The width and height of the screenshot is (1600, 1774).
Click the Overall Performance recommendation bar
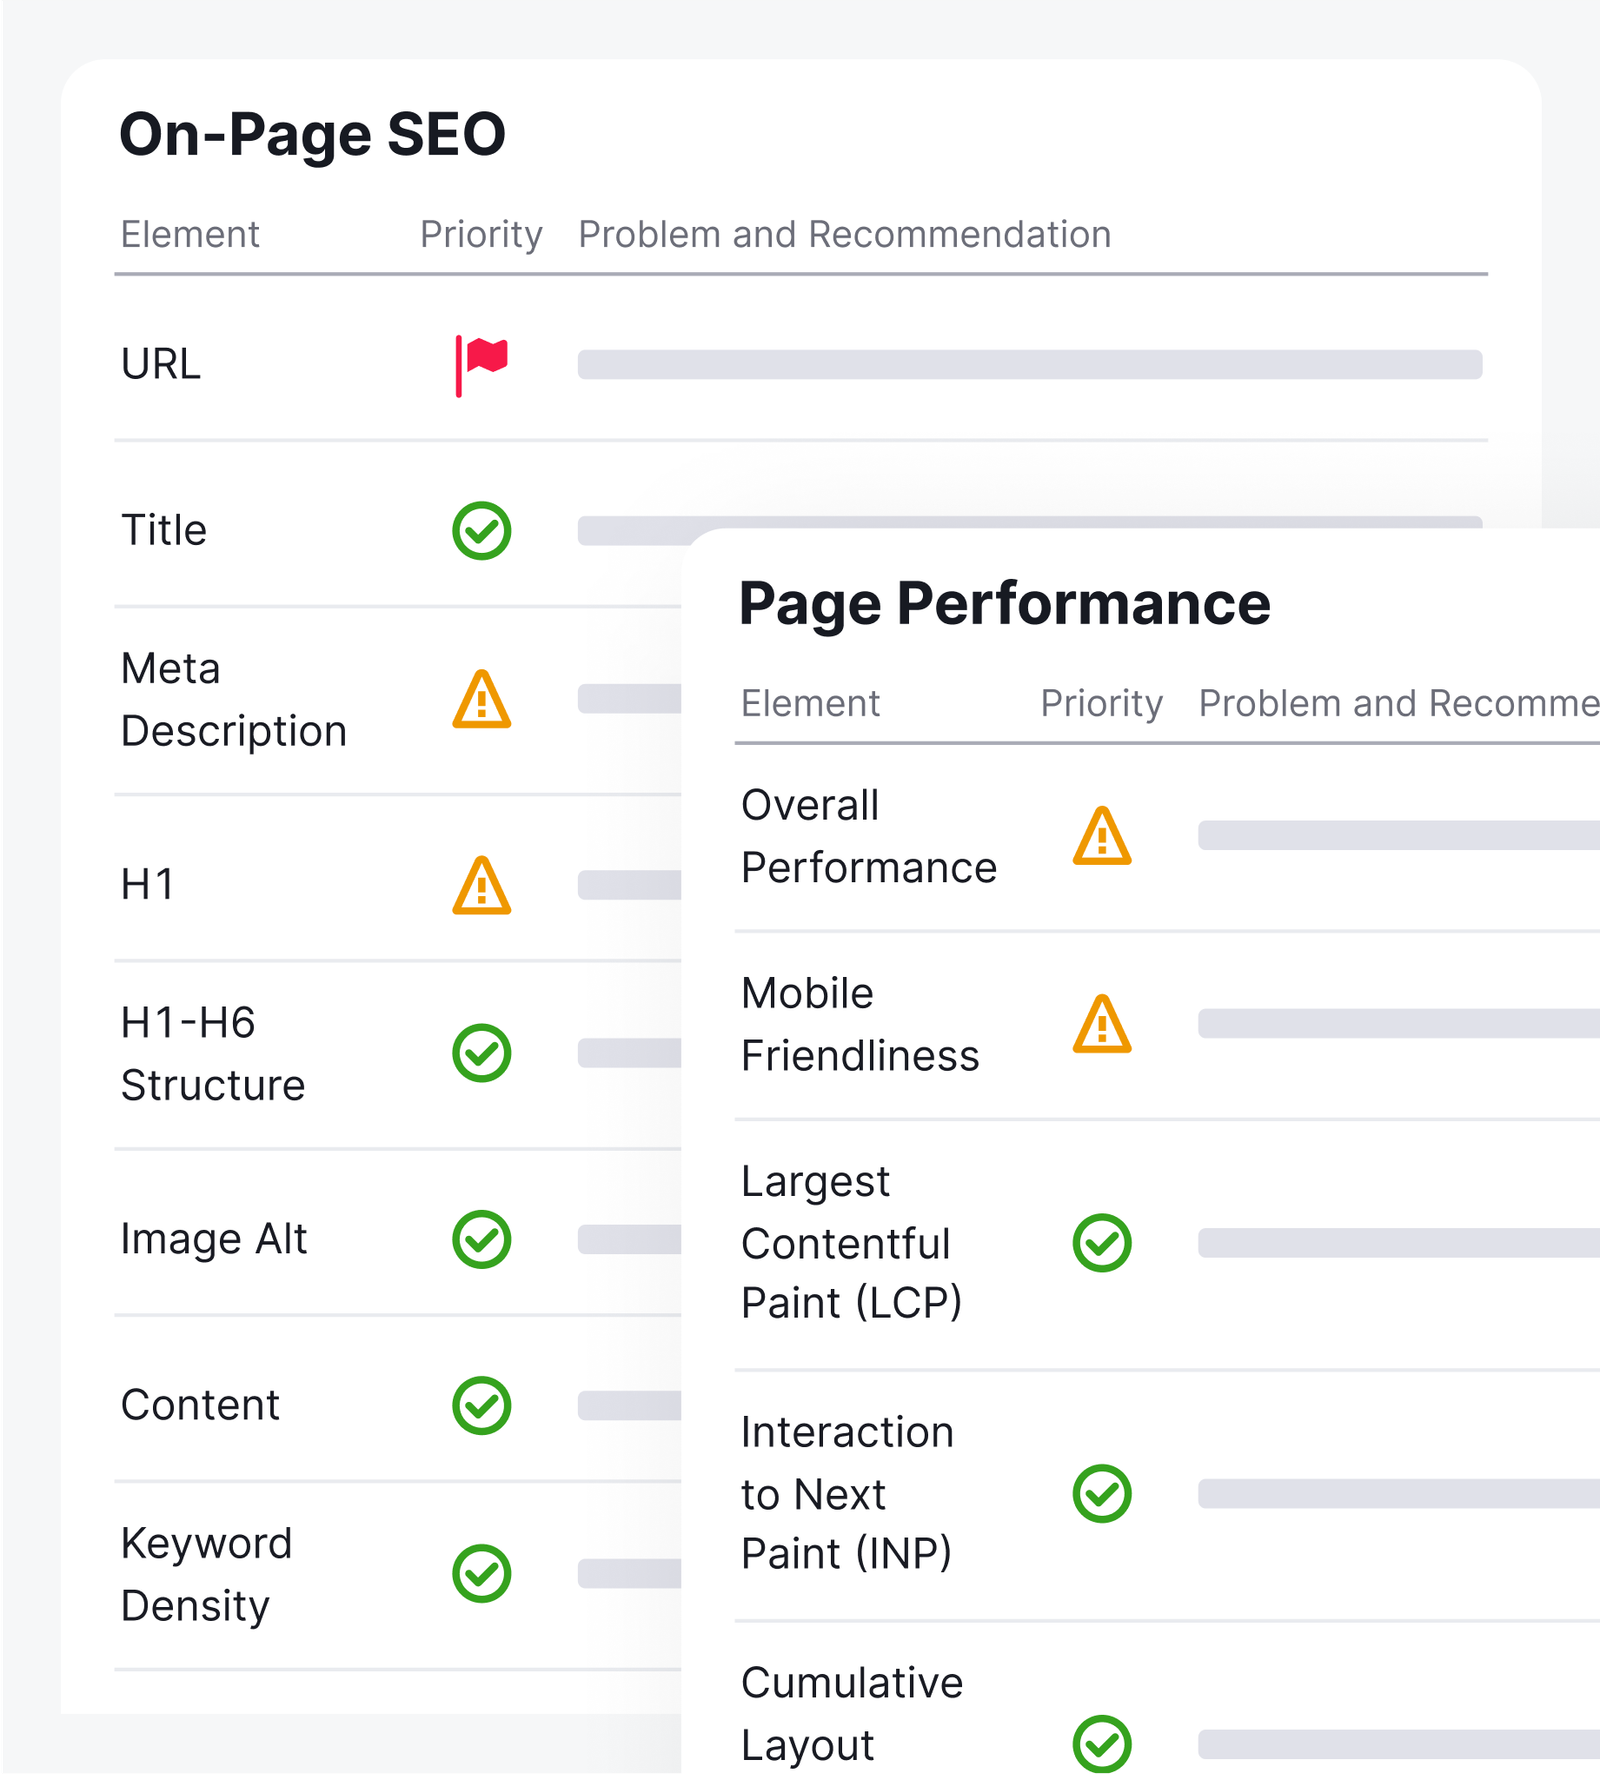click(1398, 835)
